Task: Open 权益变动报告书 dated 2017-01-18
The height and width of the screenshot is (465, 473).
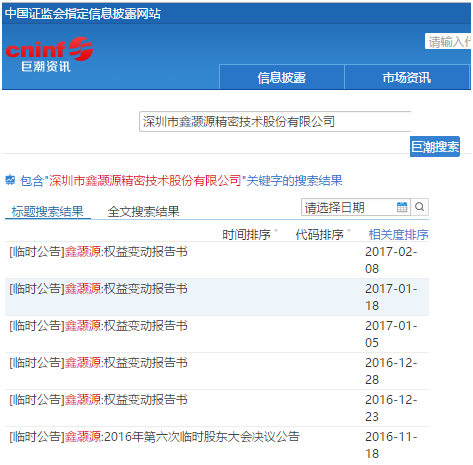Action: (x=99, y=288)
